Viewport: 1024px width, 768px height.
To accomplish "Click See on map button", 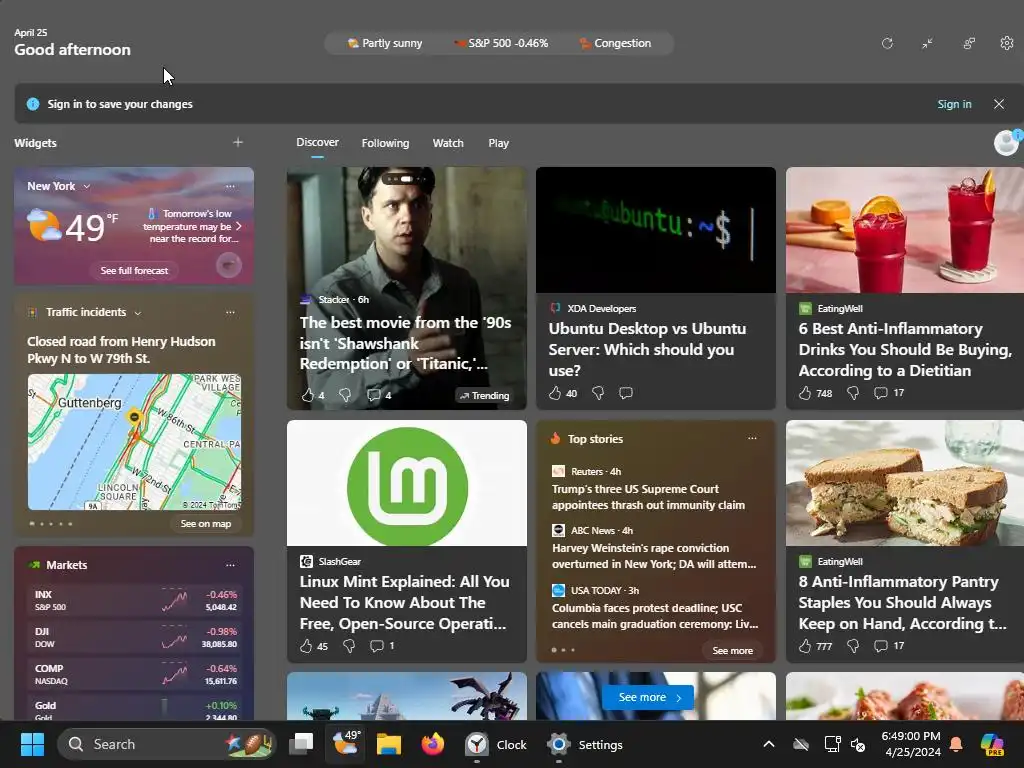I will point(206,524).
